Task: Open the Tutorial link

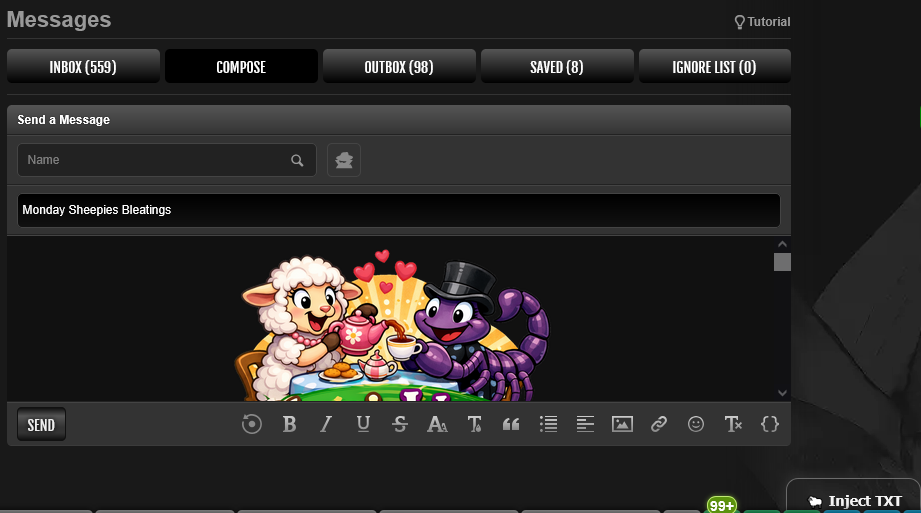Action: point(762,21)
